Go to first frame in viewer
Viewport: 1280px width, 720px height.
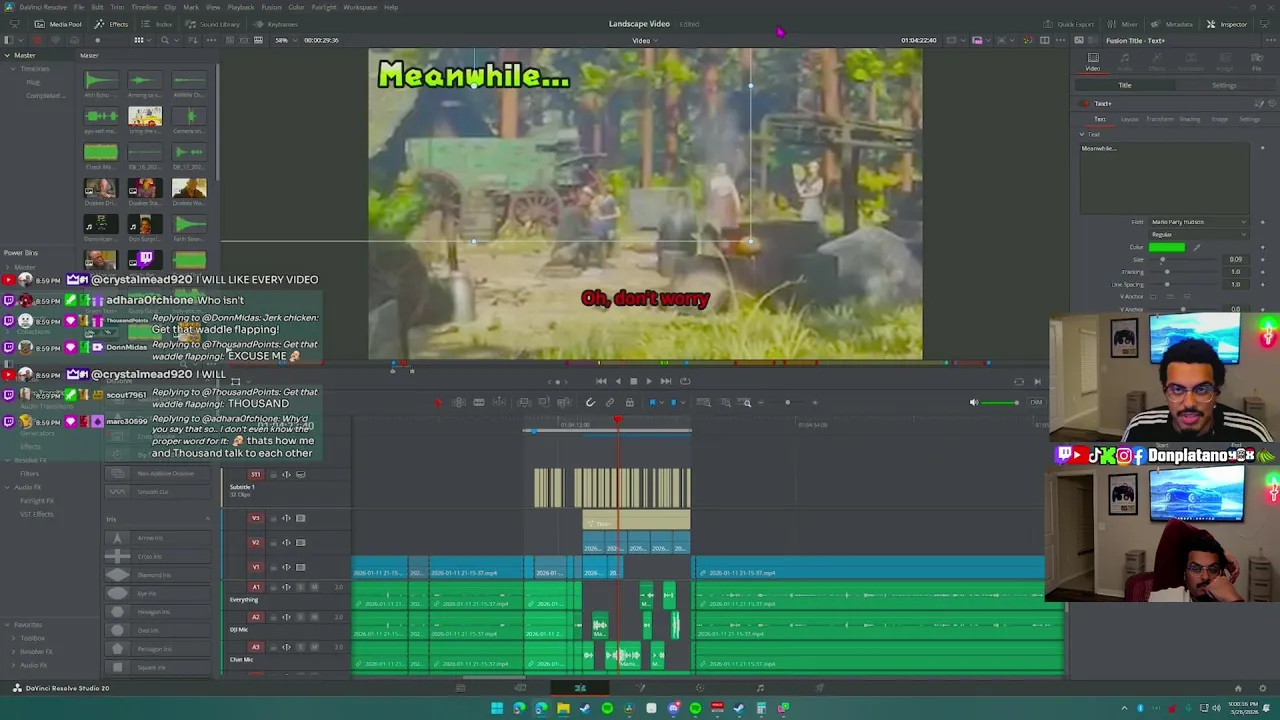[x=601, y=381]
